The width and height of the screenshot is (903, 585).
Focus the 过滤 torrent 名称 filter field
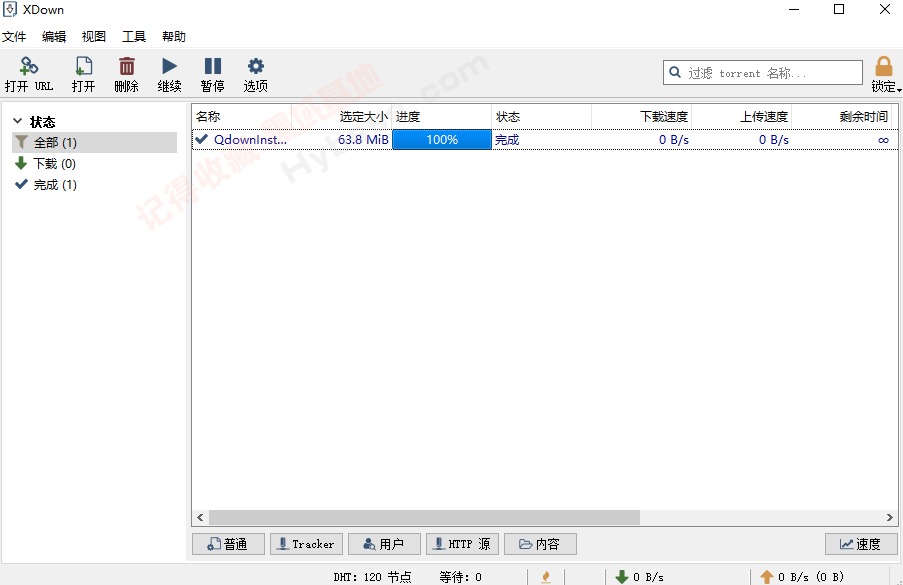762,73
